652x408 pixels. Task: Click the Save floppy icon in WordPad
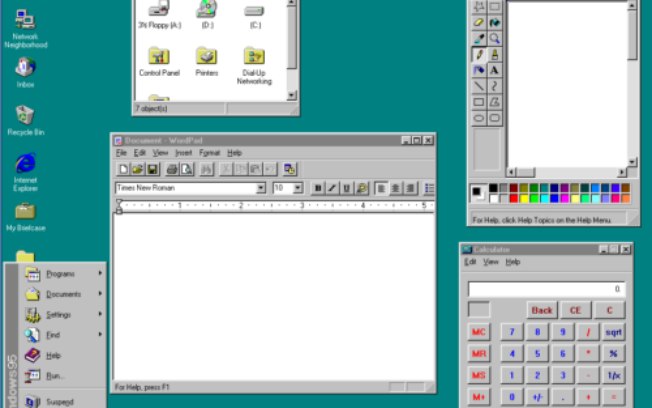coord(152,169)
